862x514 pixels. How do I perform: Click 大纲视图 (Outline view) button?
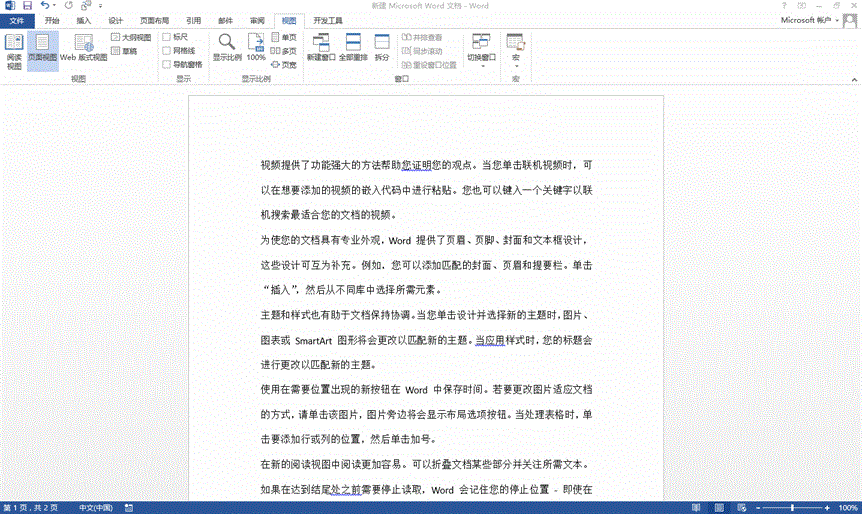pyautogui.click(x=131, y=37)
